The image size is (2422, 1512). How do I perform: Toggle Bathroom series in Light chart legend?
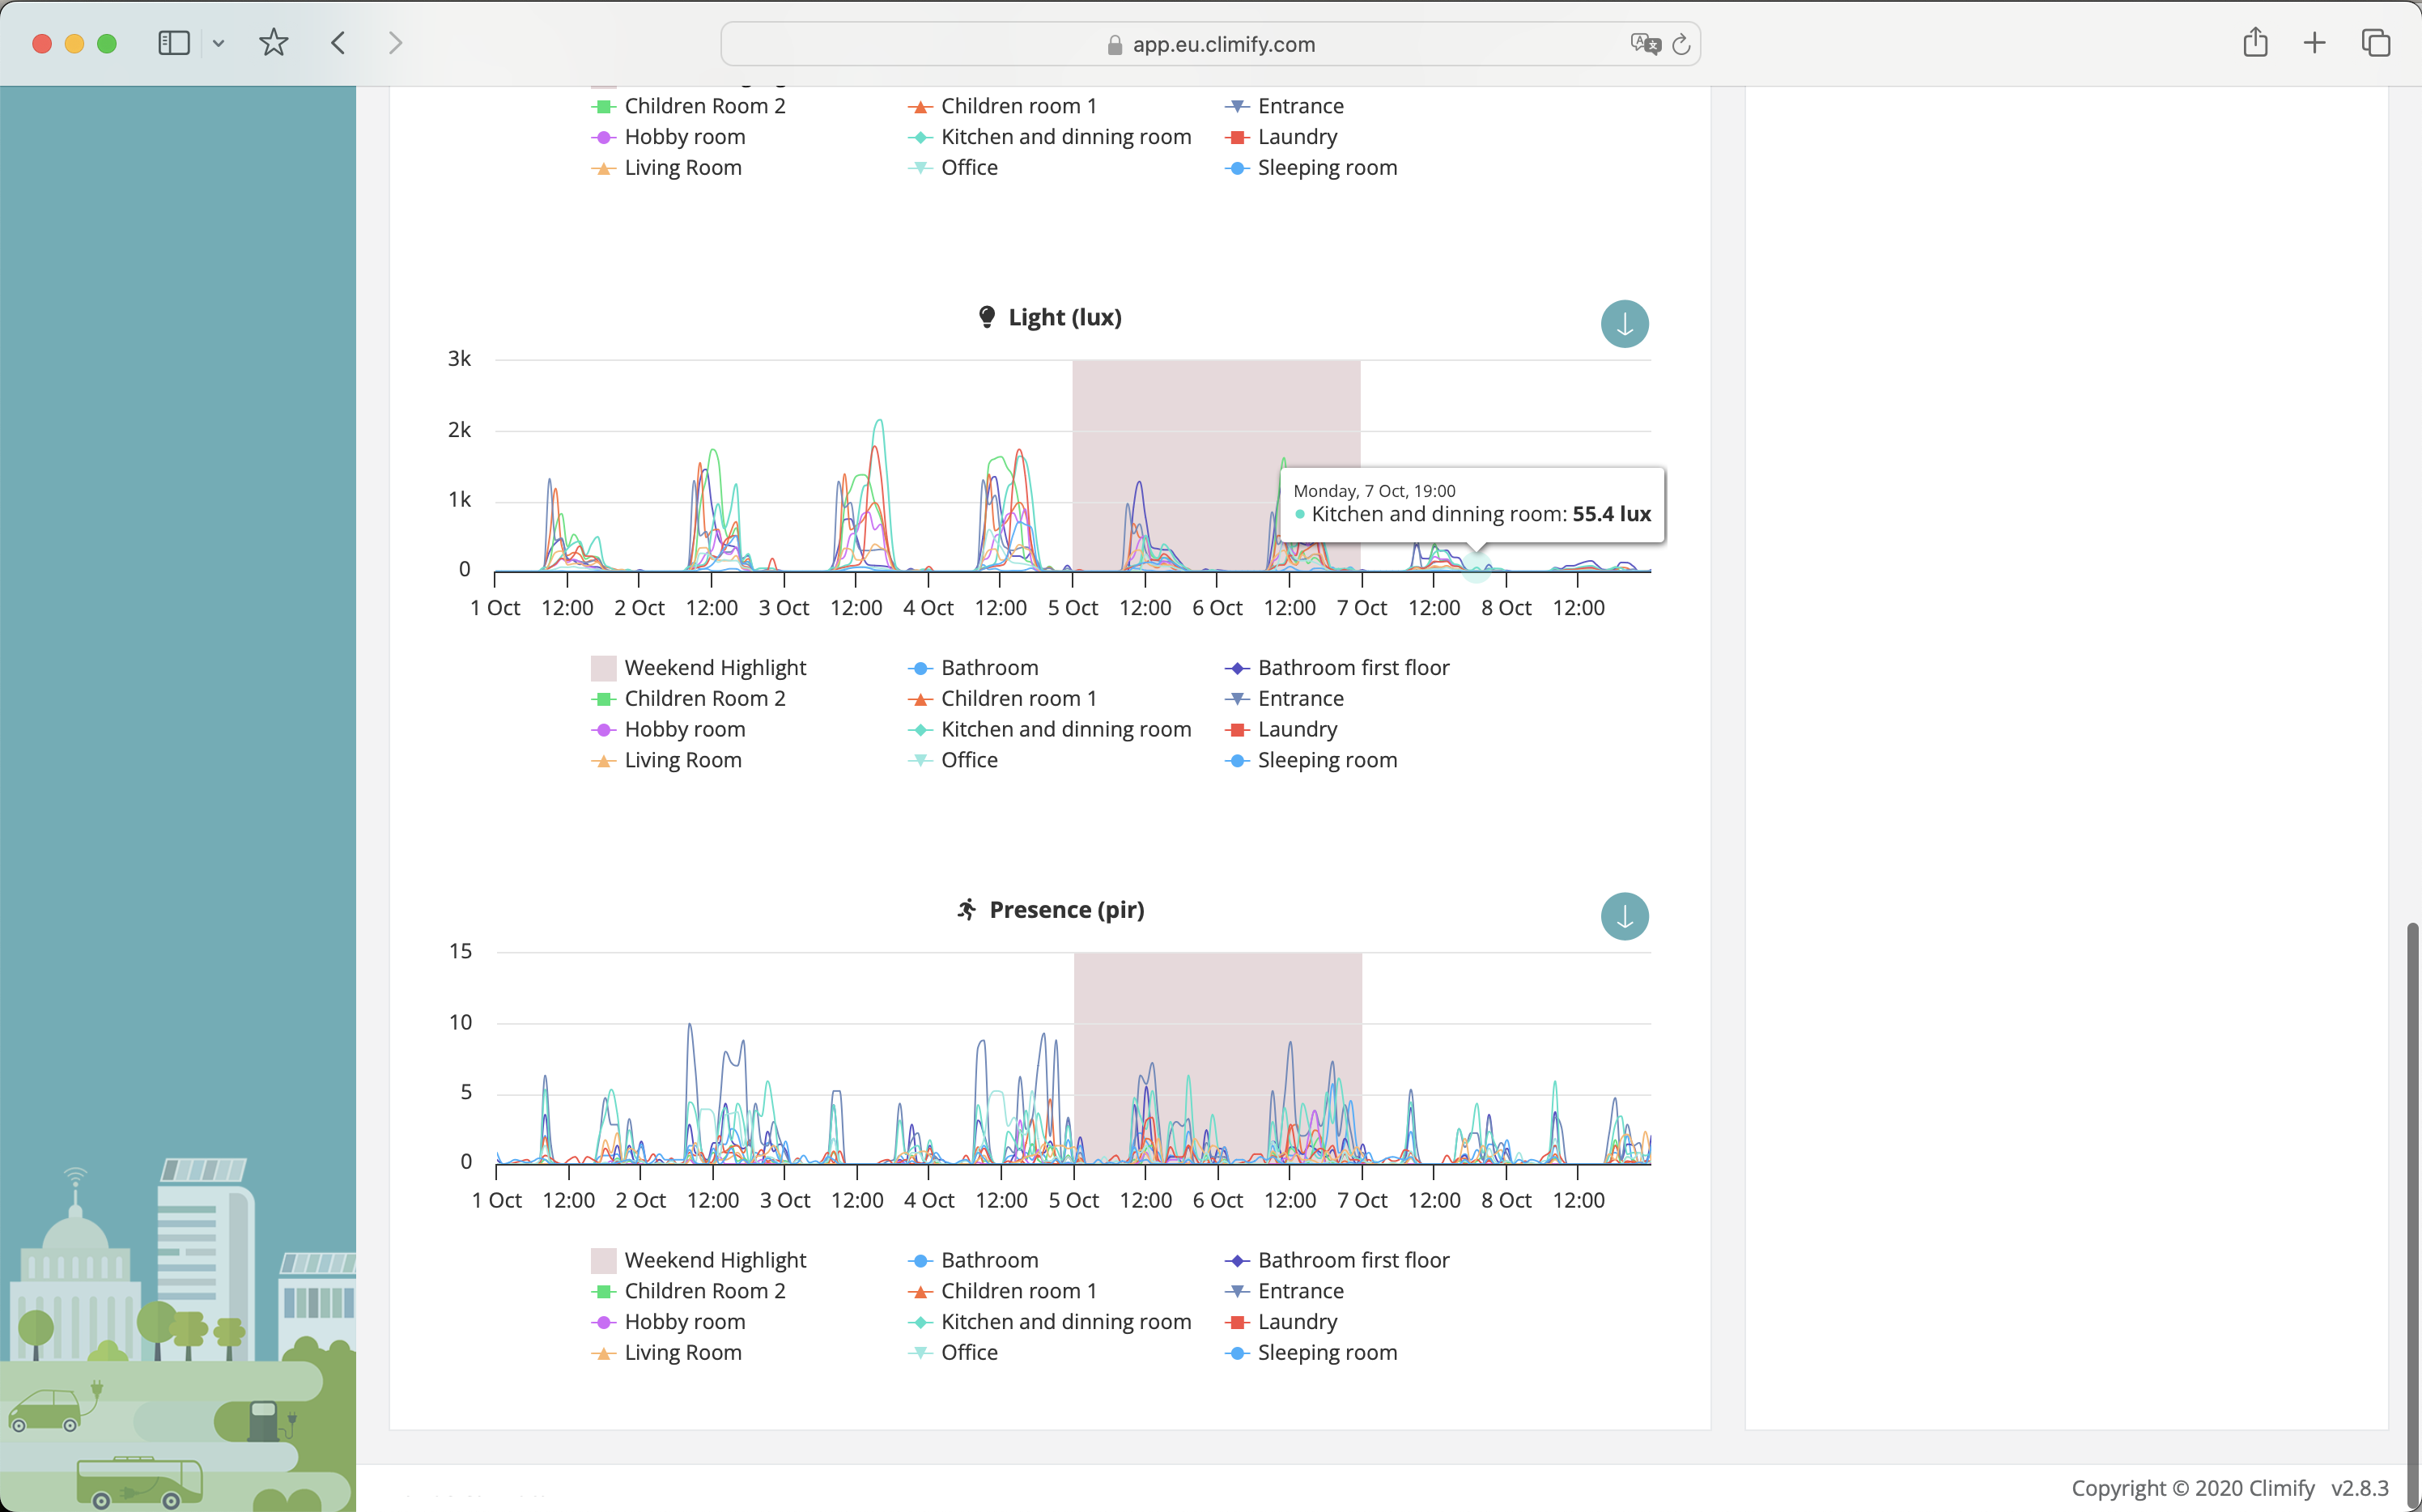click(x=973, y=668)
